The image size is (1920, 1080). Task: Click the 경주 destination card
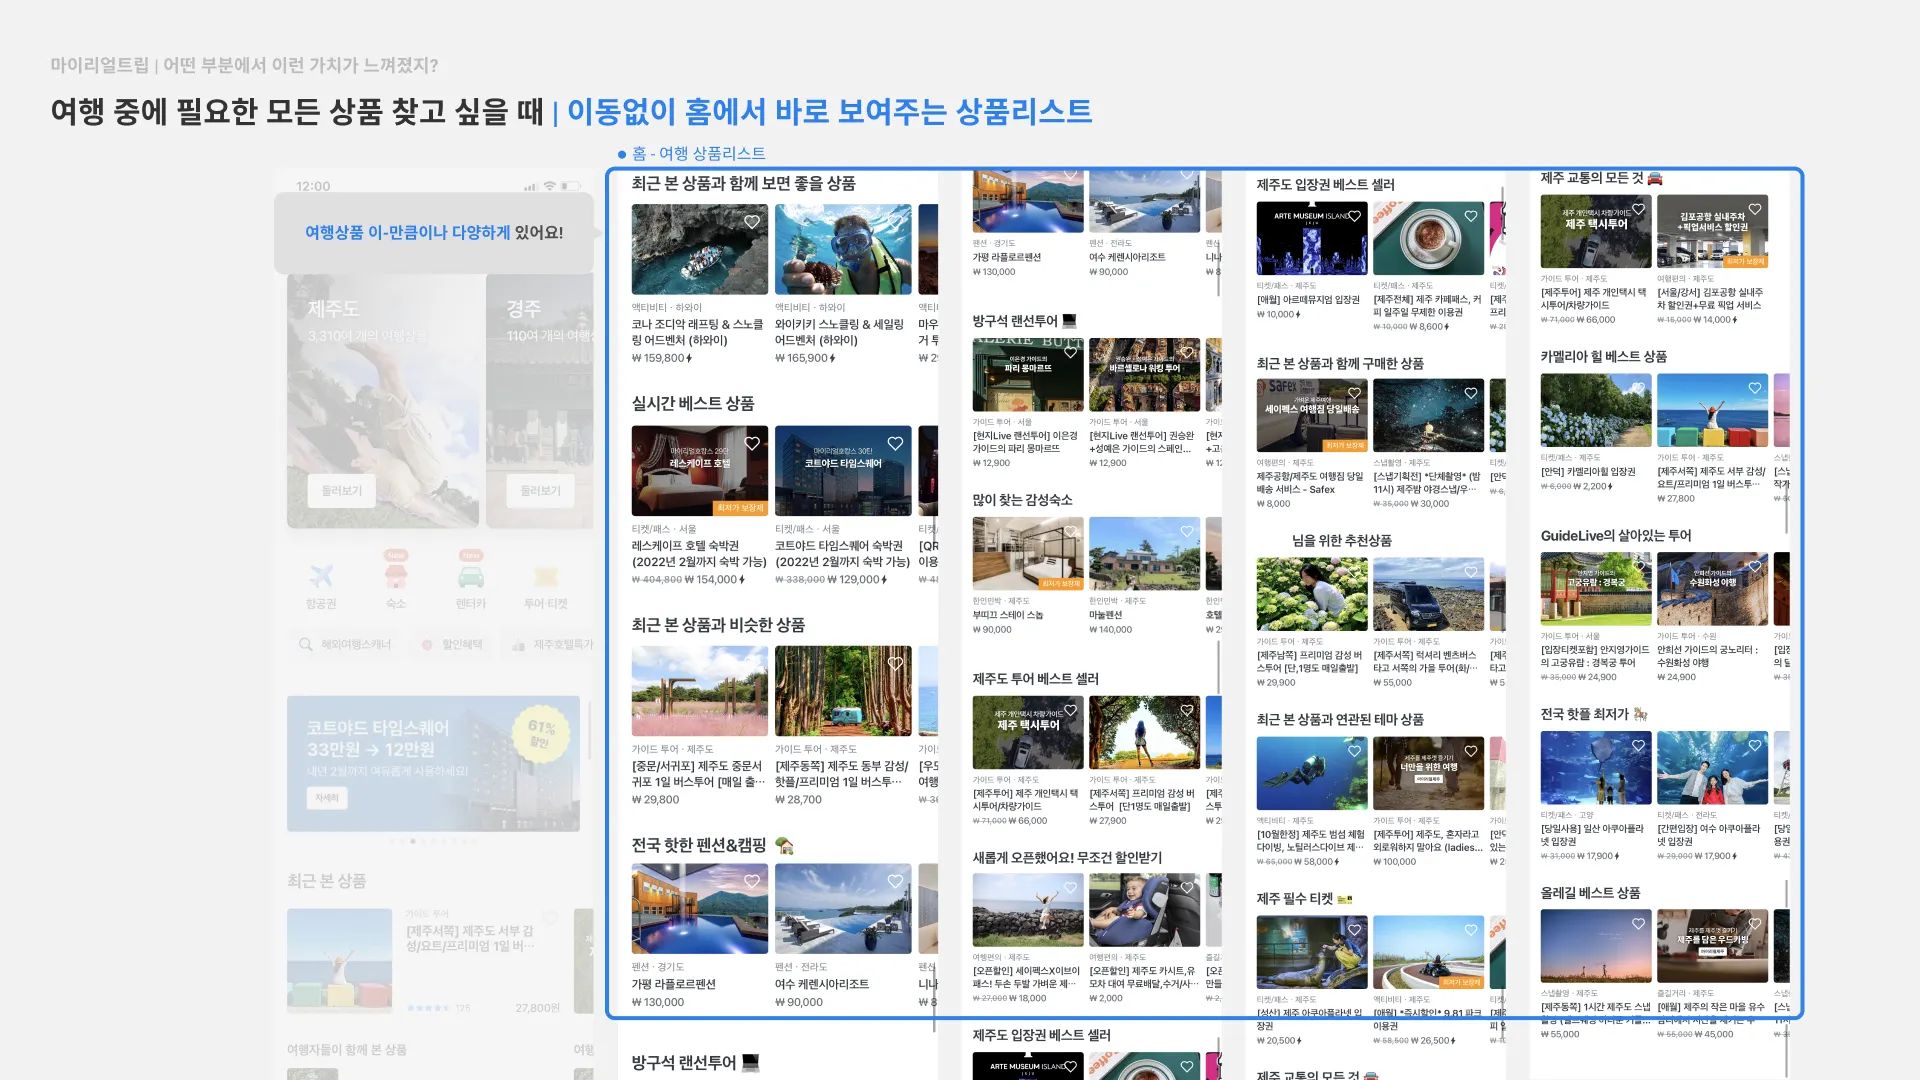pyautogui.click(x=540, y=400)
